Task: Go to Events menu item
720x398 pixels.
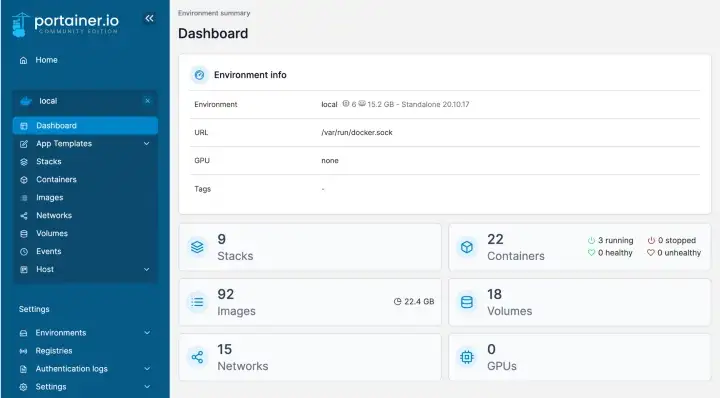Action: point(85,252)
